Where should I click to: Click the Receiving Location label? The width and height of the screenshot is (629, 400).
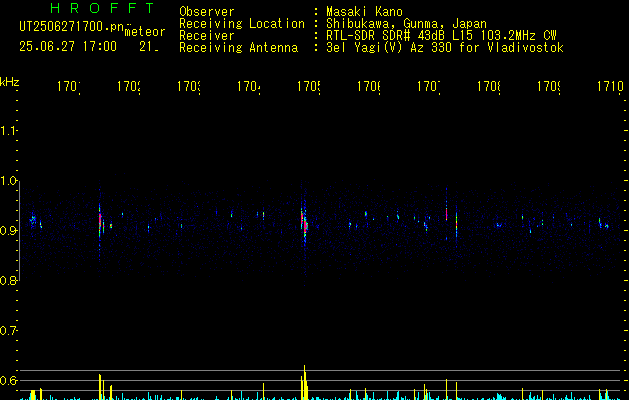coord(242,24)
